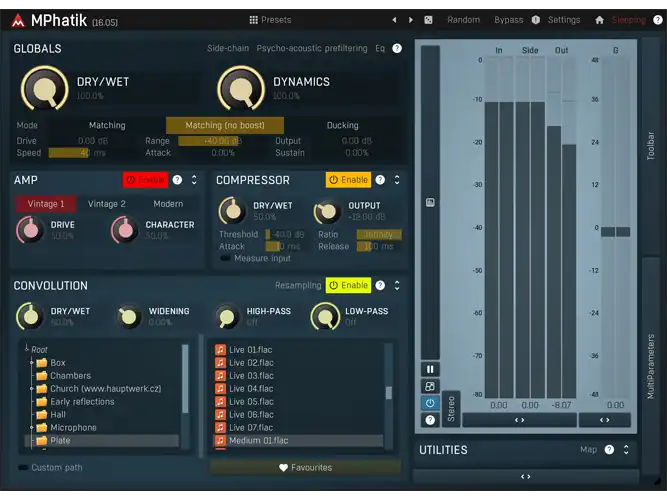Toggle the Compressor Enable button

pos(348,180)
